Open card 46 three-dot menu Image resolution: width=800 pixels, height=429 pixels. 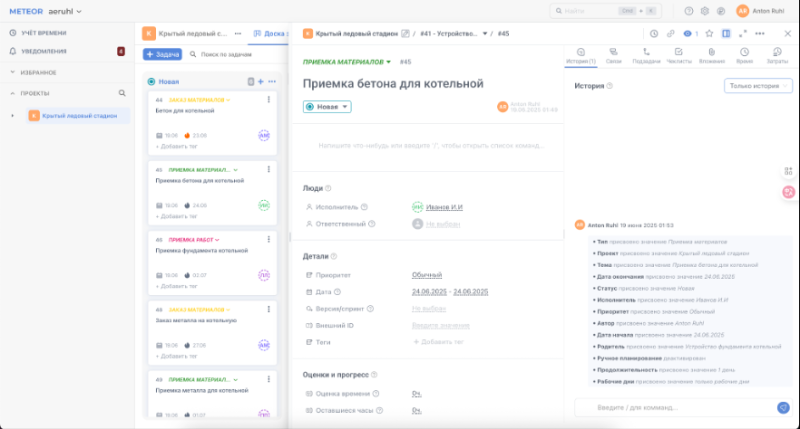pyautogui.click(x=269, y=239)
